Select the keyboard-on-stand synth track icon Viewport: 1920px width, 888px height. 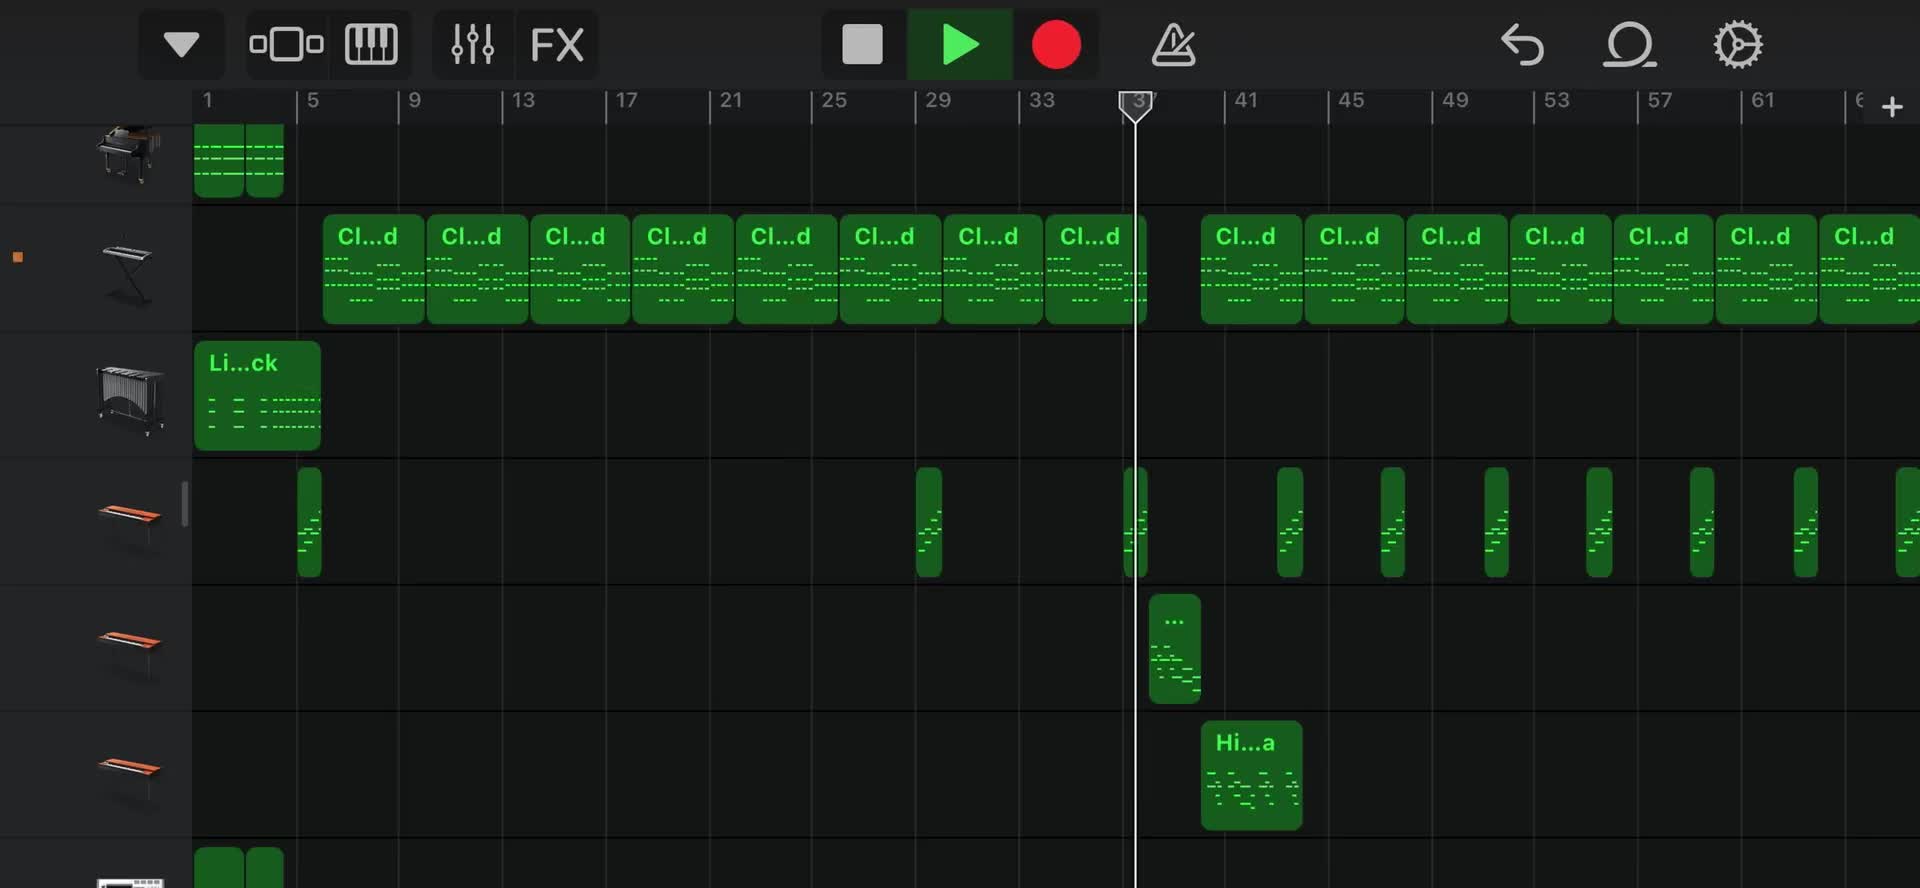tap(129, 272)
